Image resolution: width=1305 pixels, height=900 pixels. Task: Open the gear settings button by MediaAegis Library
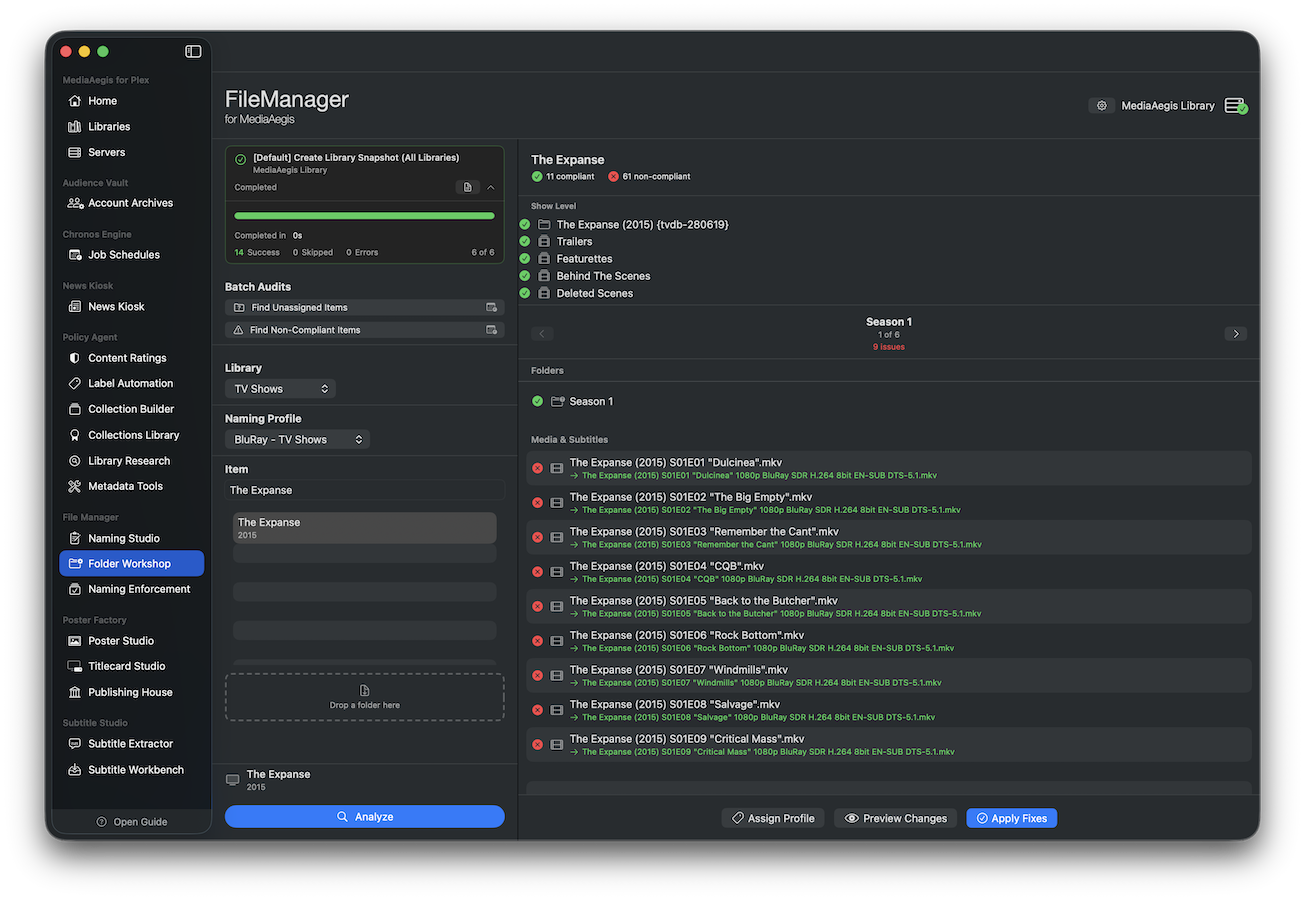click(x=1101, y=105)
